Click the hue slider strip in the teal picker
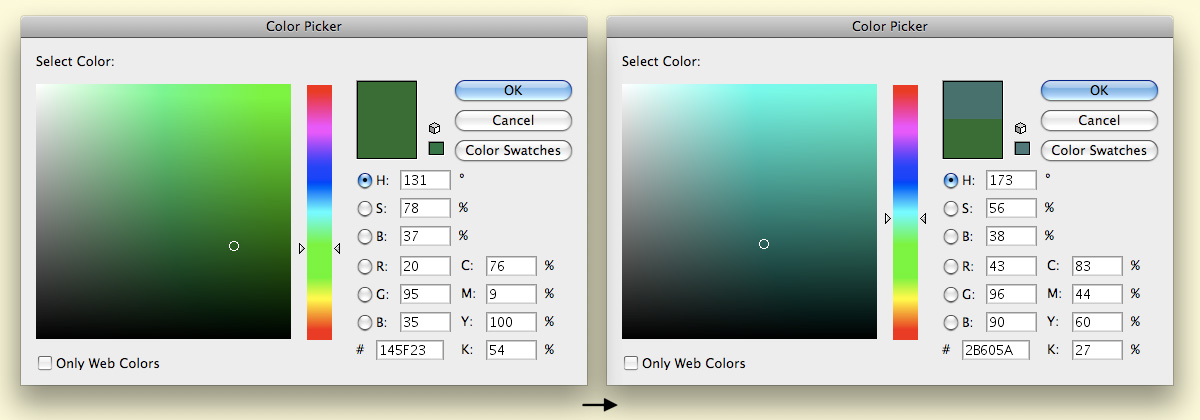 click(905, 212)
